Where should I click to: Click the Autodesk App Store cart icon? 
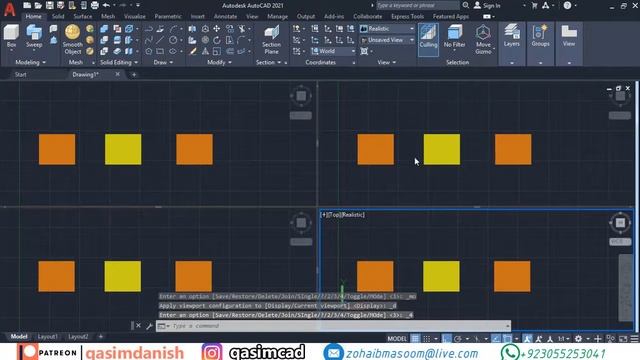click(x=534, y=5)
